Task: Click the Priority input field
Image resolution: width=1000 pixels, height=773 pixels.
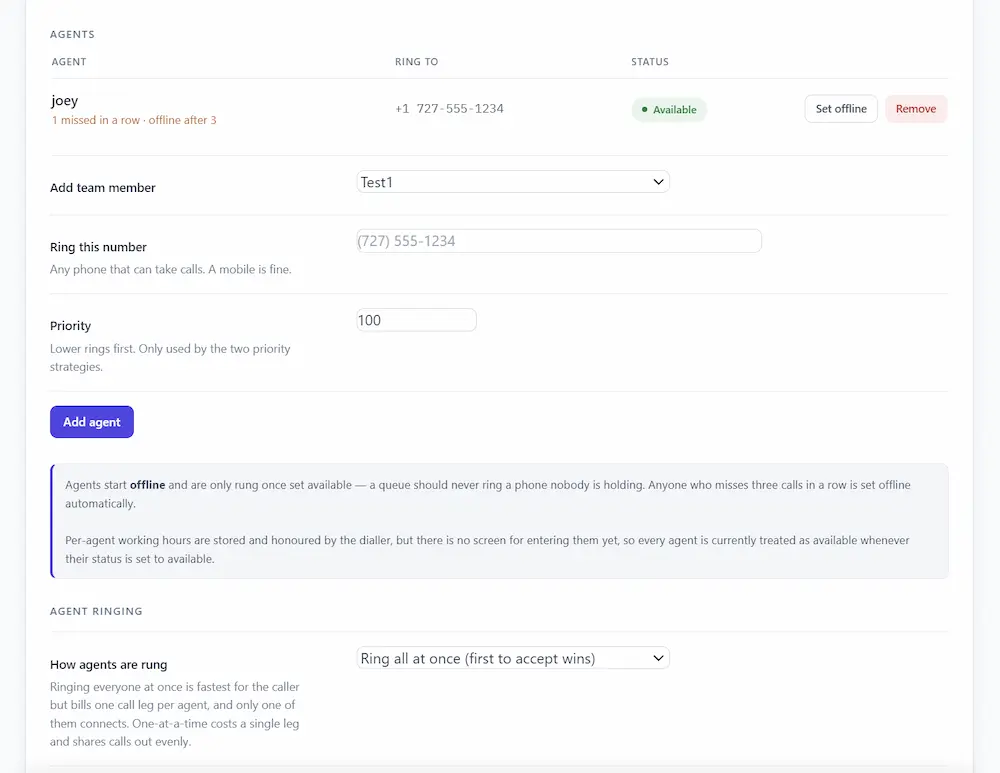Action: click(416, 320)
